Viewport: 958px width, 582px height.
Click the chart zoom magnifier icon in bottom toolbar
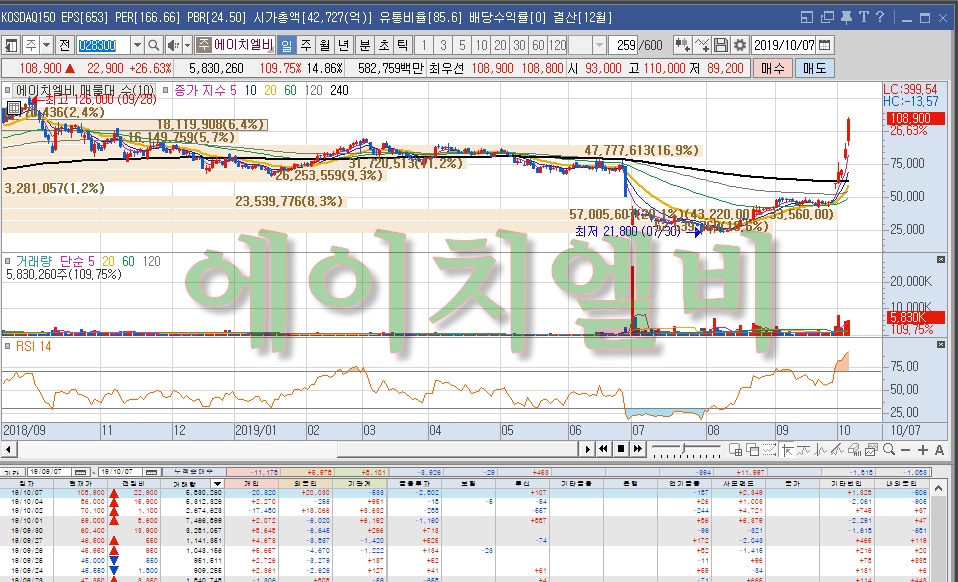pyautogui.click(x=889, y=450)
